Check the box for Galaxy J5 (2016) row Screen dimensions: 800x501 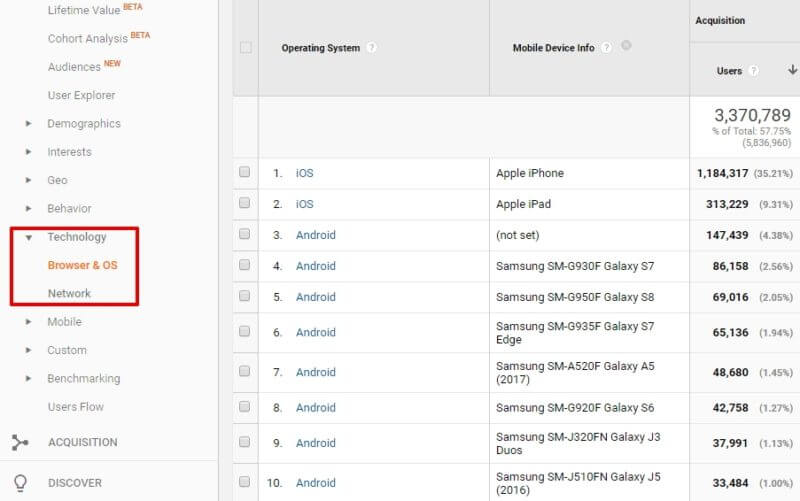tap(245, 482)
